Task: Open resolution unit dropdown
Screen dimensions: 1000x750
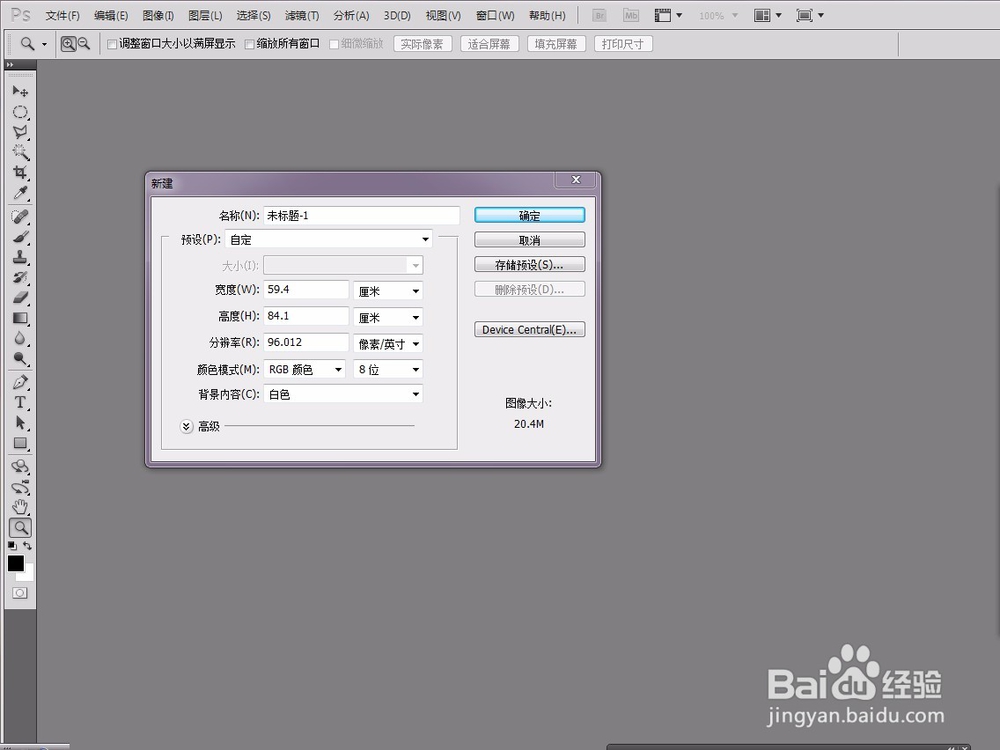Action: coord(388,344)
